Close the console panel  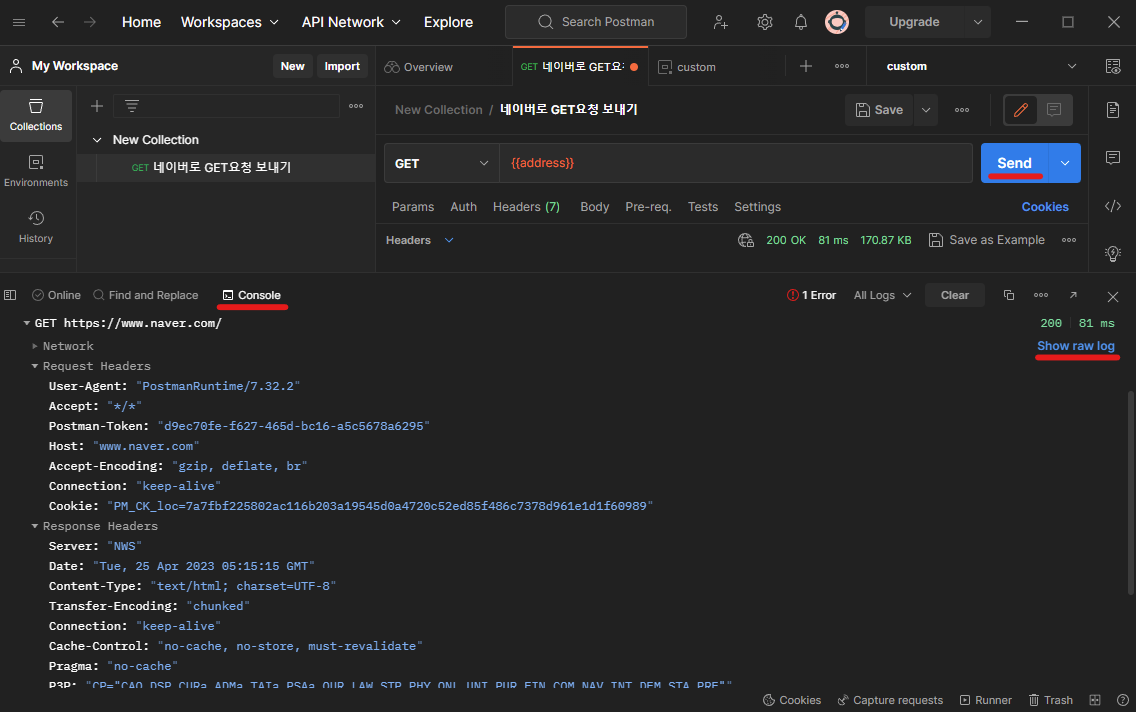pyautogui.click(x=1113, y=297)
